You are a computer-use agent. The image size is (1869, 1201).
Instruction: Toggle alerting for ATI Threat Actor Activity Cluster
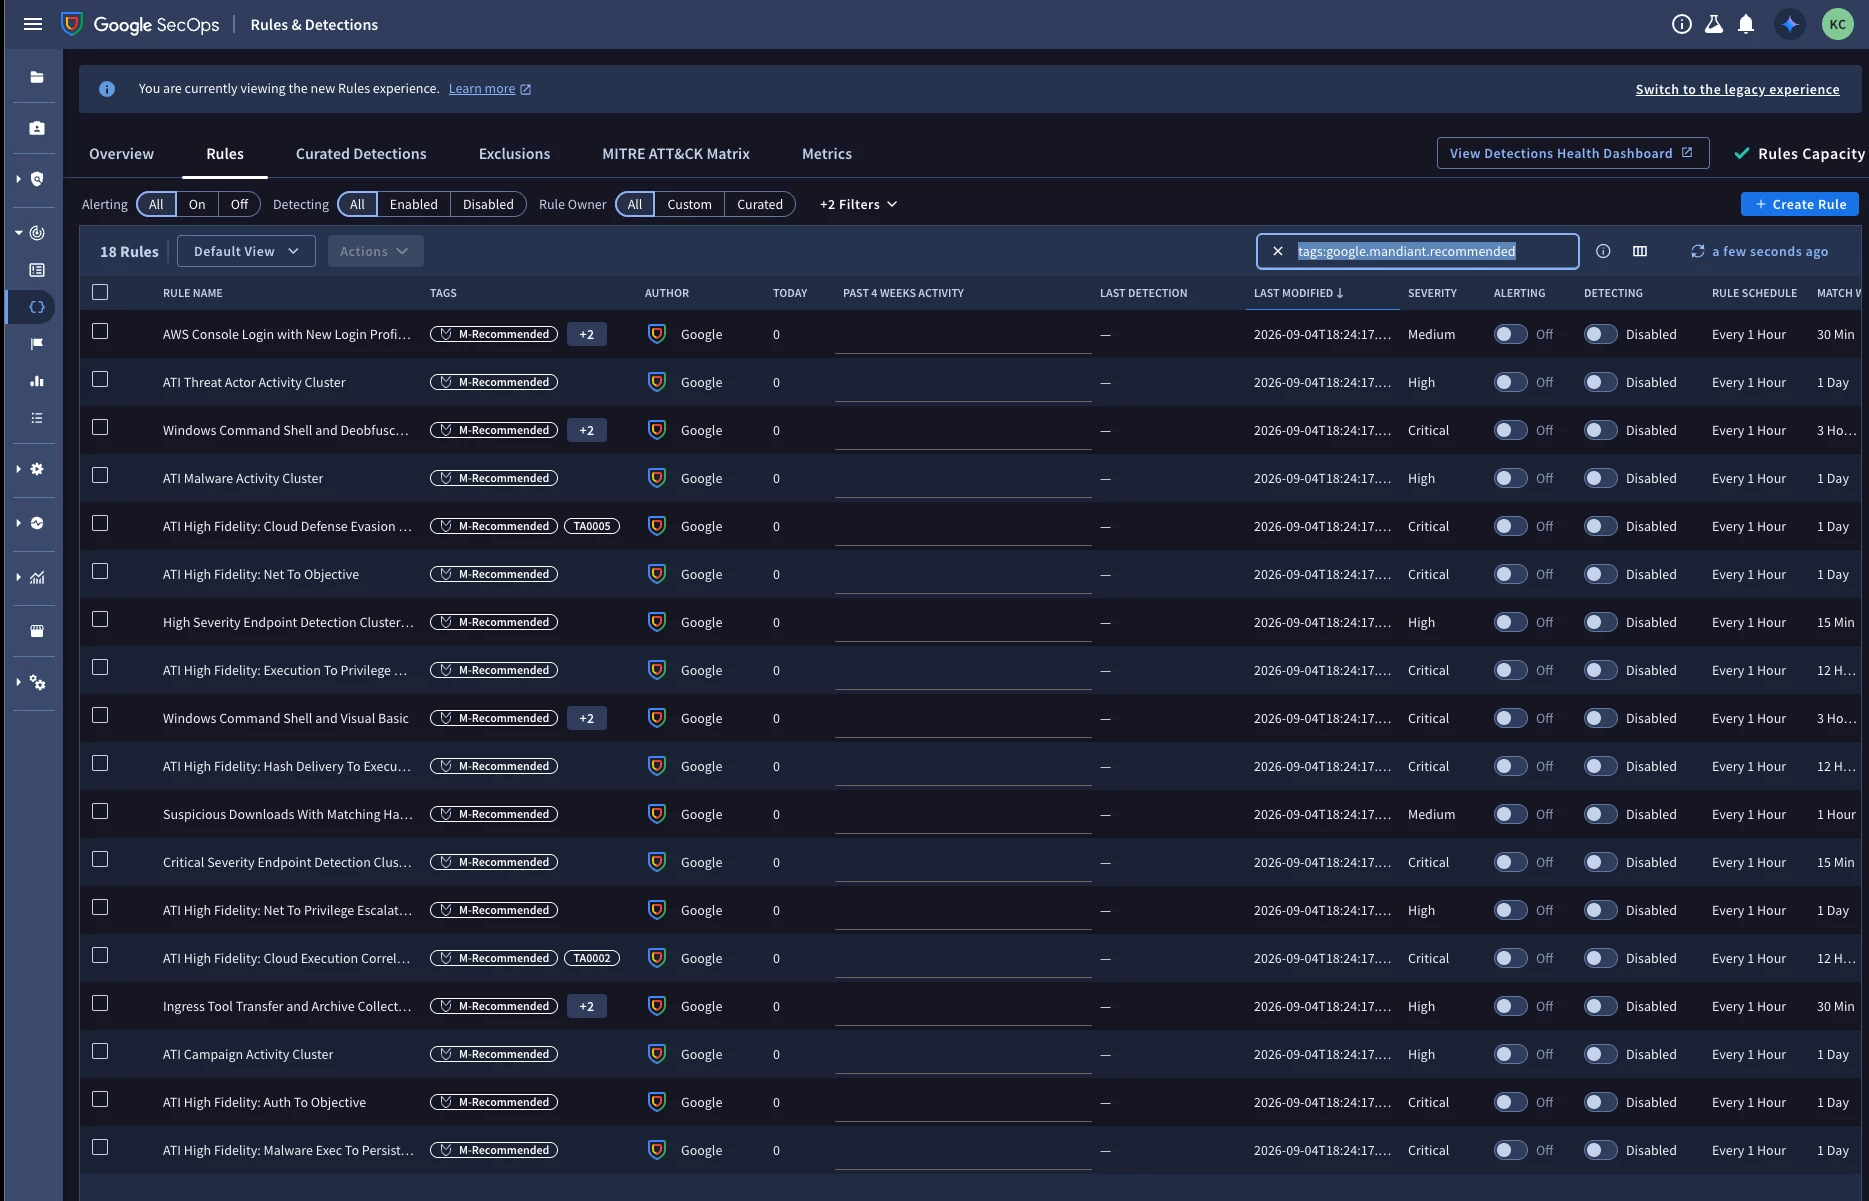(1511, 382)
